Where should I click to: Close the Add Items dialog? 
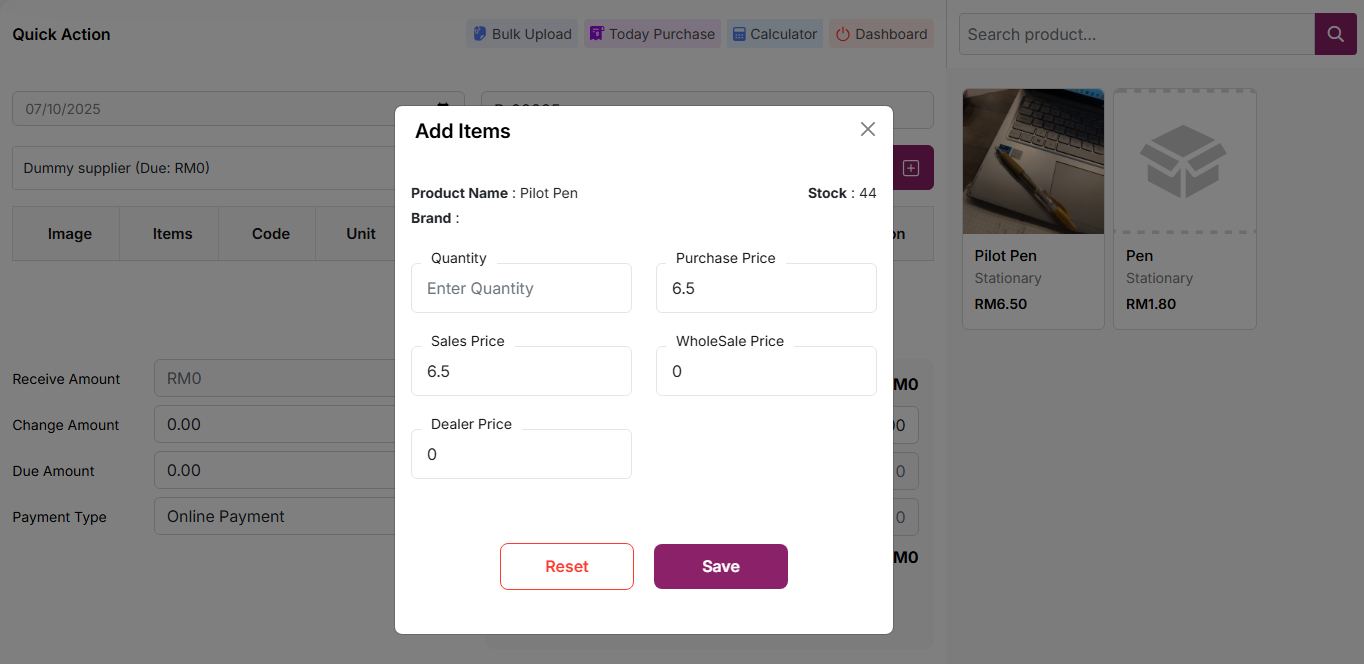tap(868, 129)
